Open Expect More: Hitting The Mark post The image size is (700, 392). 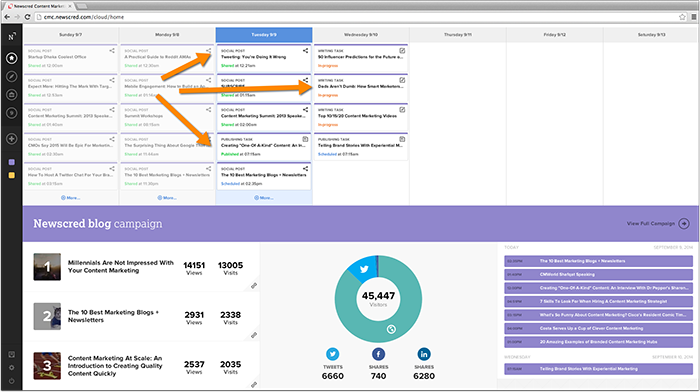click(x=69, y=86)
